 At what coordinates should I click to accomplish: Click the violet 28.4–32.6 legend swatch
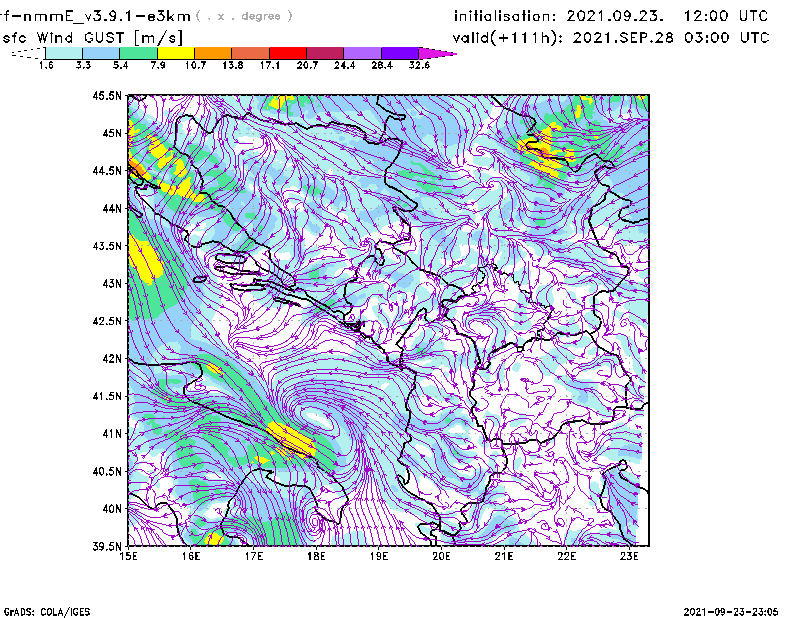[400, 53]
